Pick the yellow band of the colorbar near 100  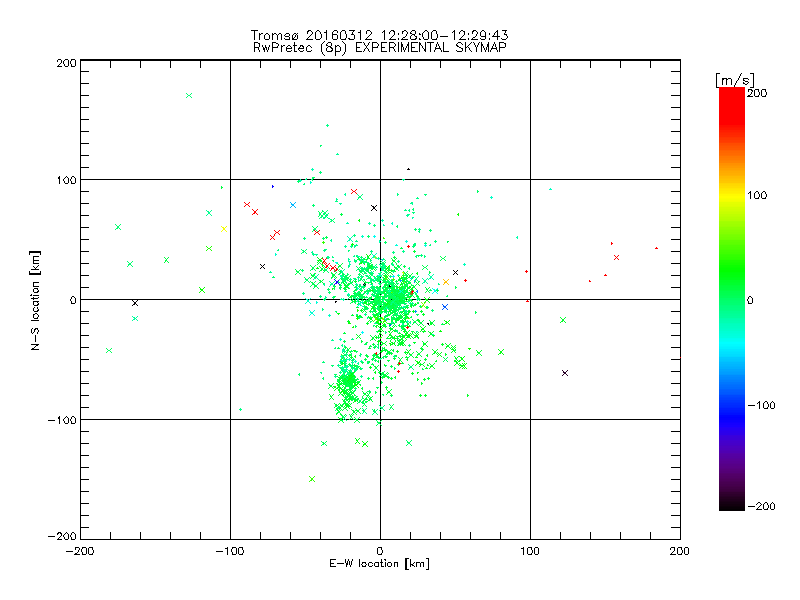[732, 196]
